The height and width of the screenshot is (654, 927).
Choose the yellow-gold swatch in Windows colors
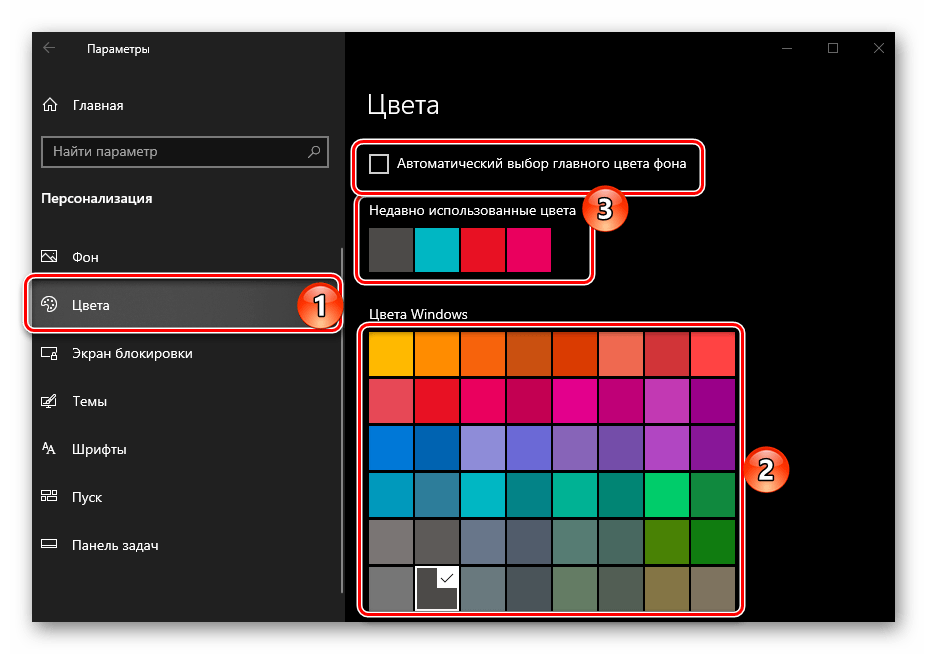[390, 354]
